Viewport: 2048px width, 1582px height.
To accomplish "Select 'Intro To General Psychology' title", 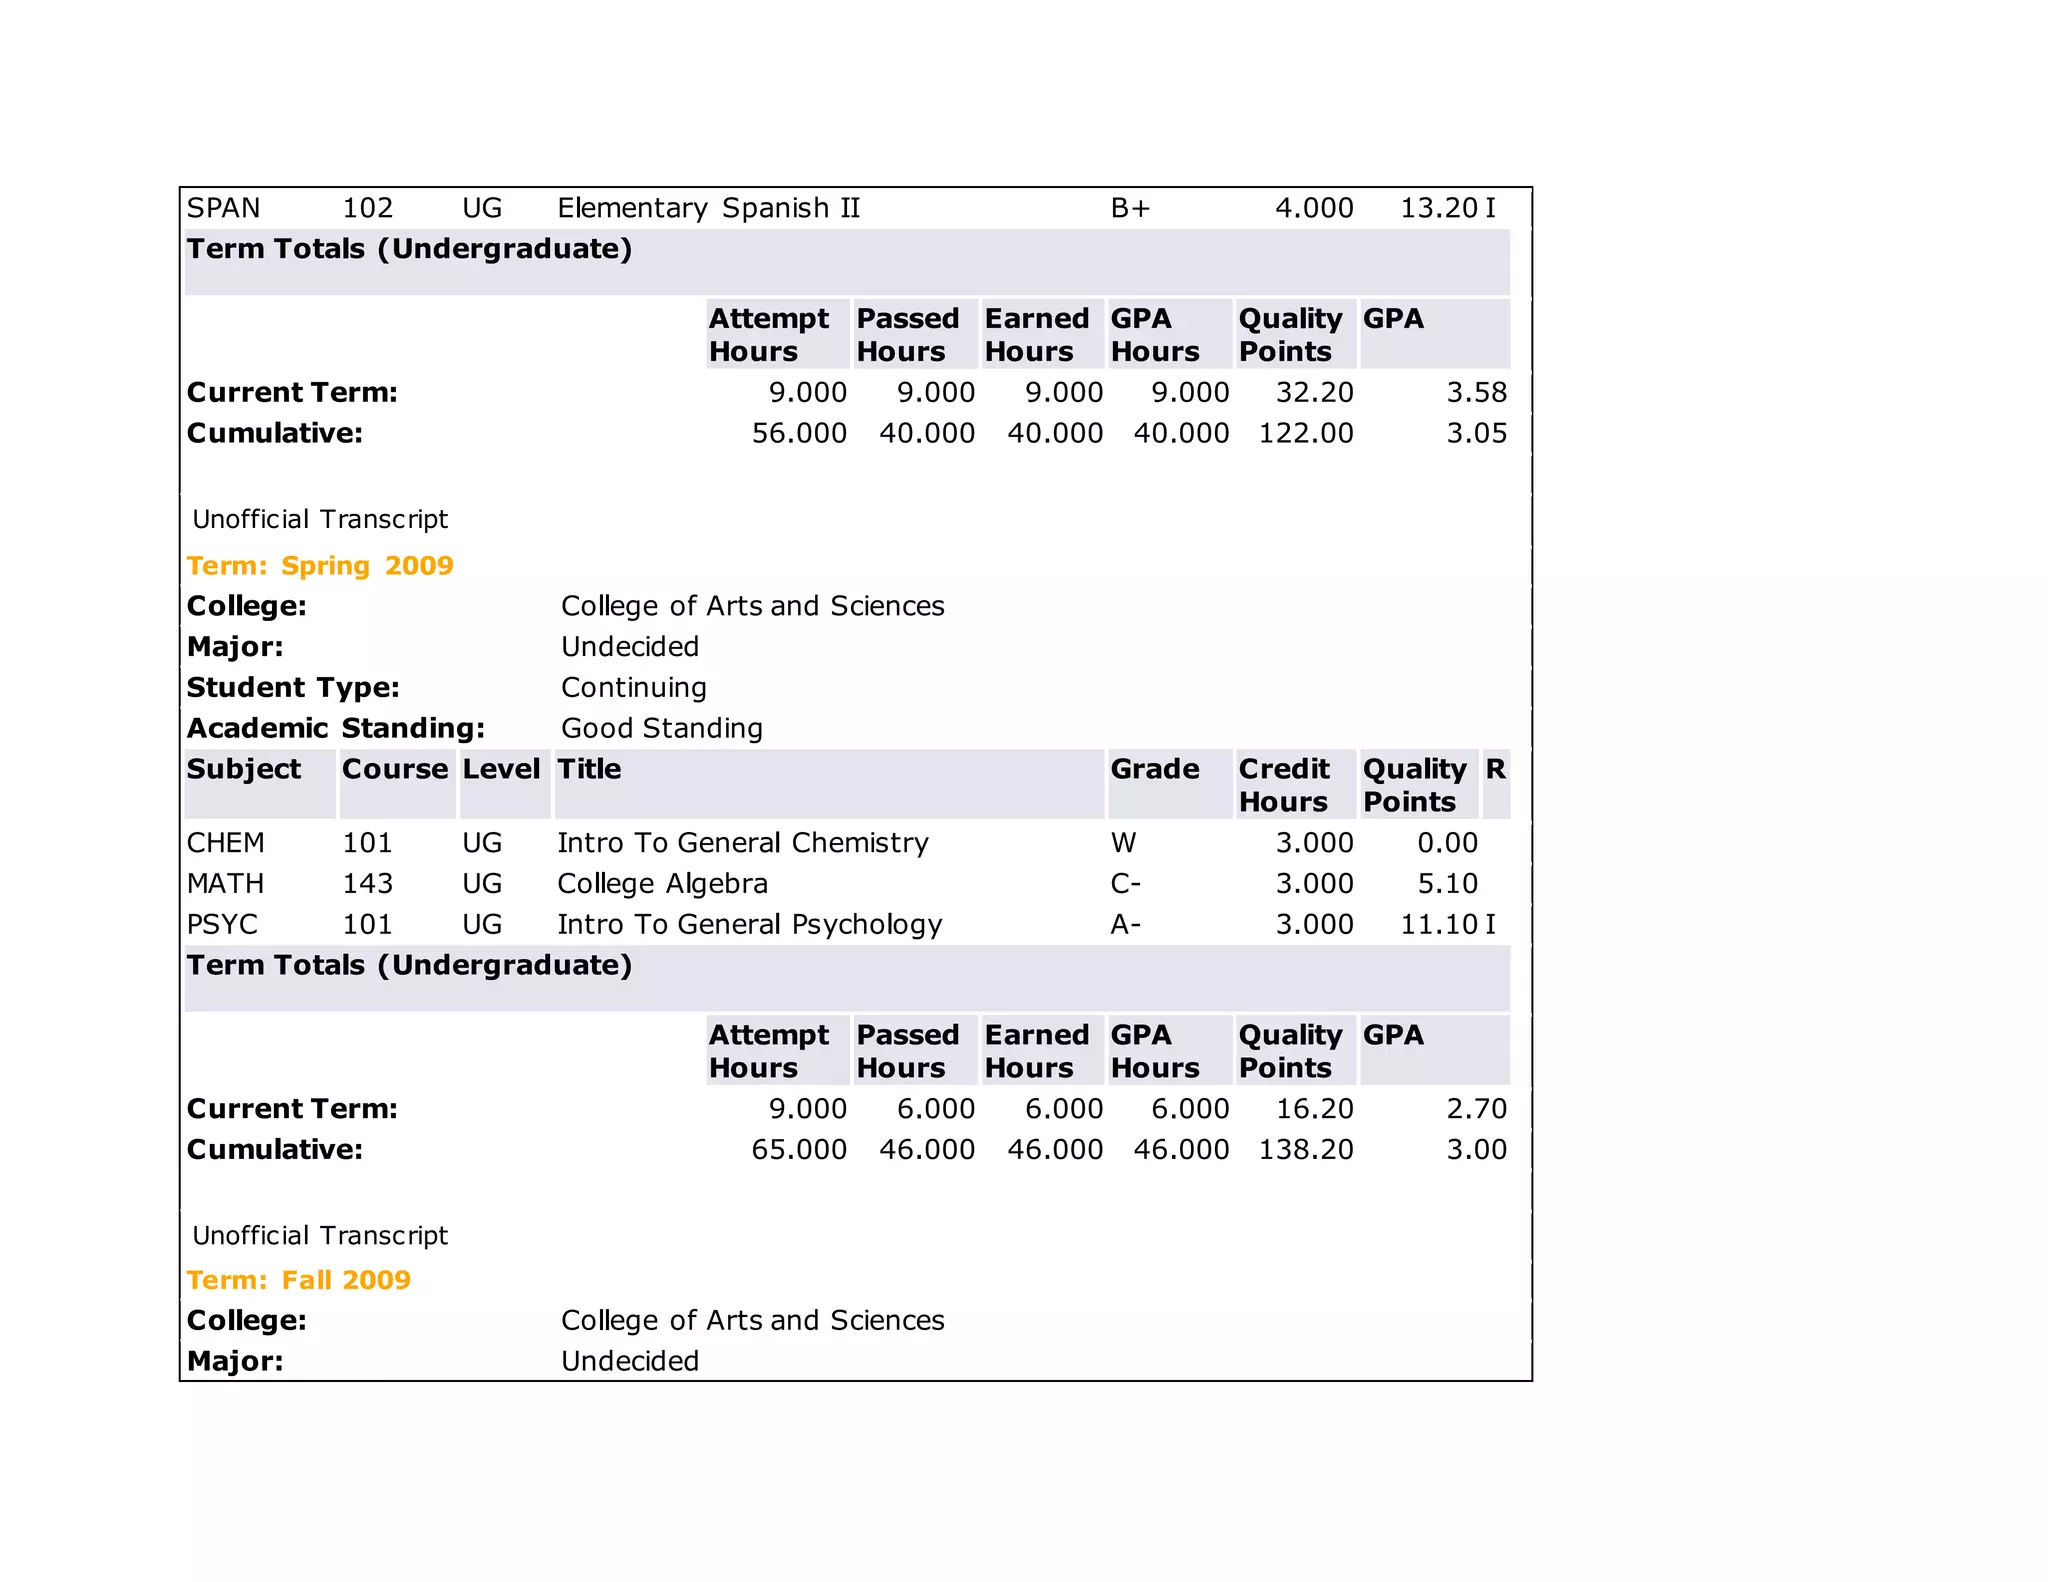I will [750, 925].
